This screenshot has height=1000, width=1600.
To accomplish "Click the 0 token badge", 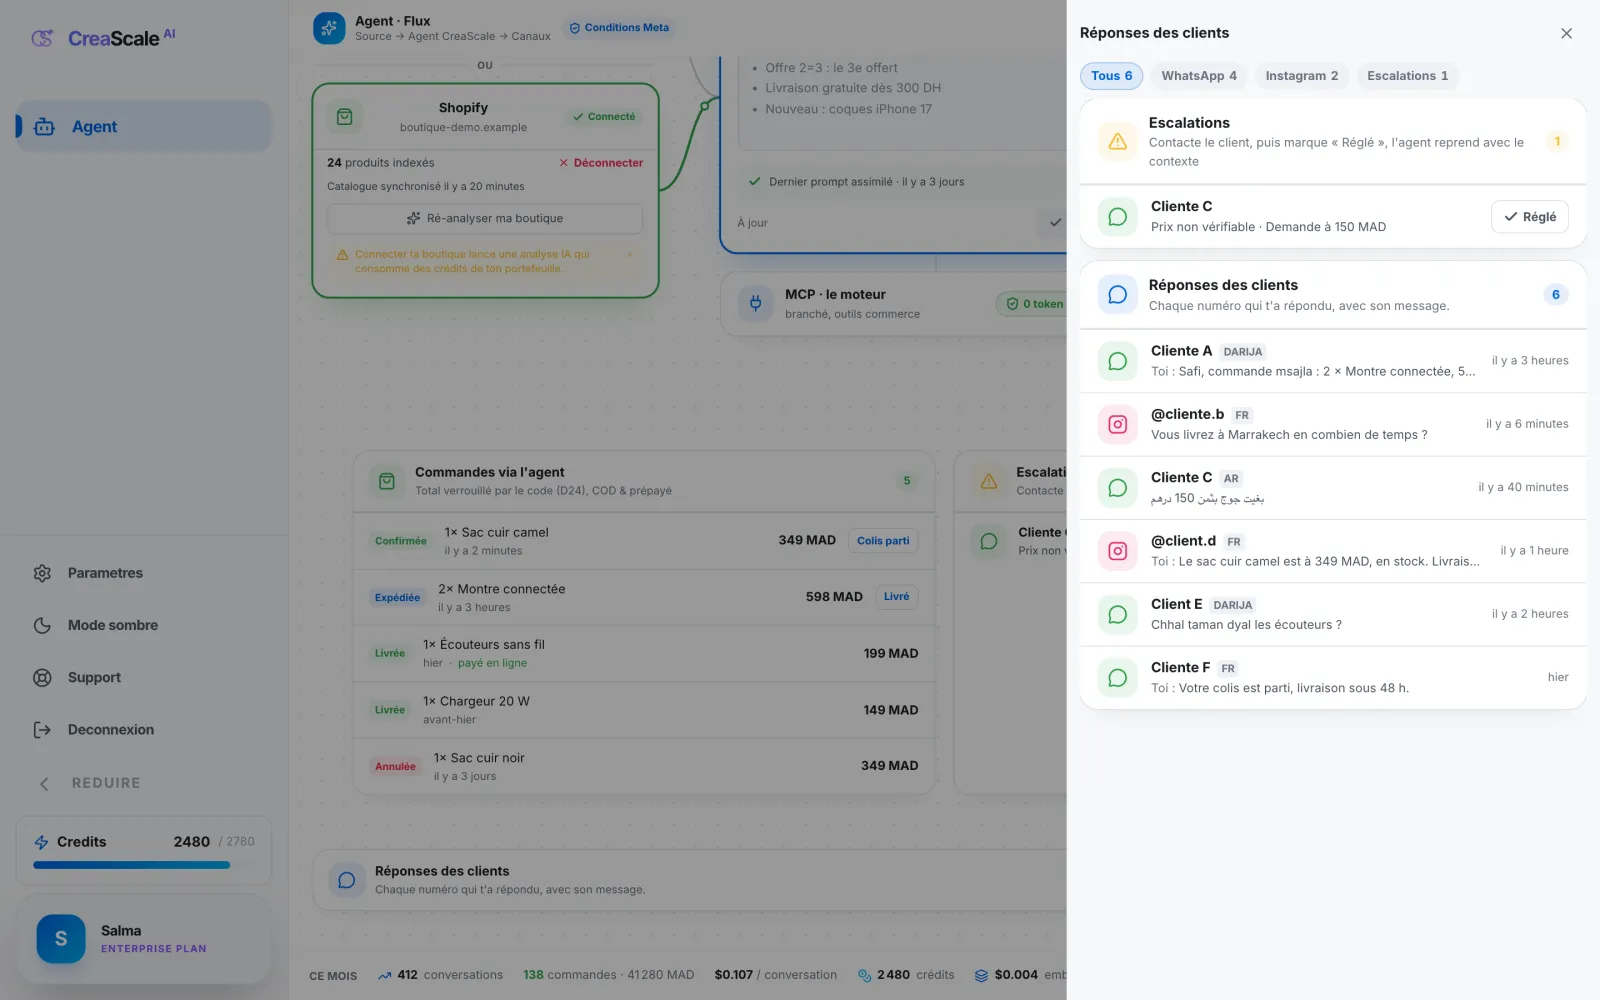I will 1034,304.
